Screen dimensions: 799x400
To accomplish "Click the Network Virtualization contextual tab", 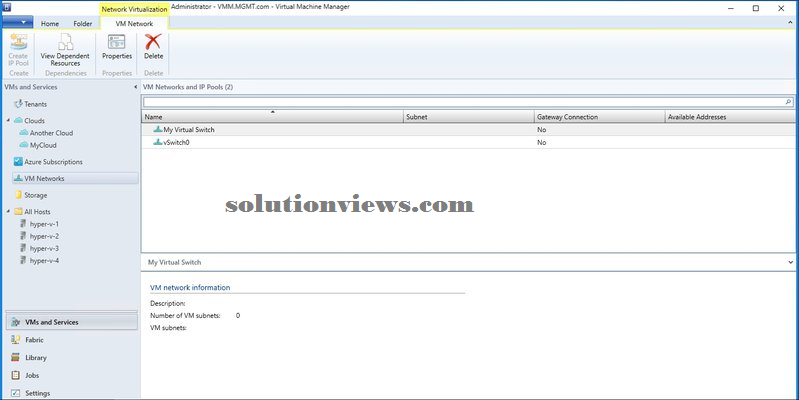I will (x=134, y=9).
